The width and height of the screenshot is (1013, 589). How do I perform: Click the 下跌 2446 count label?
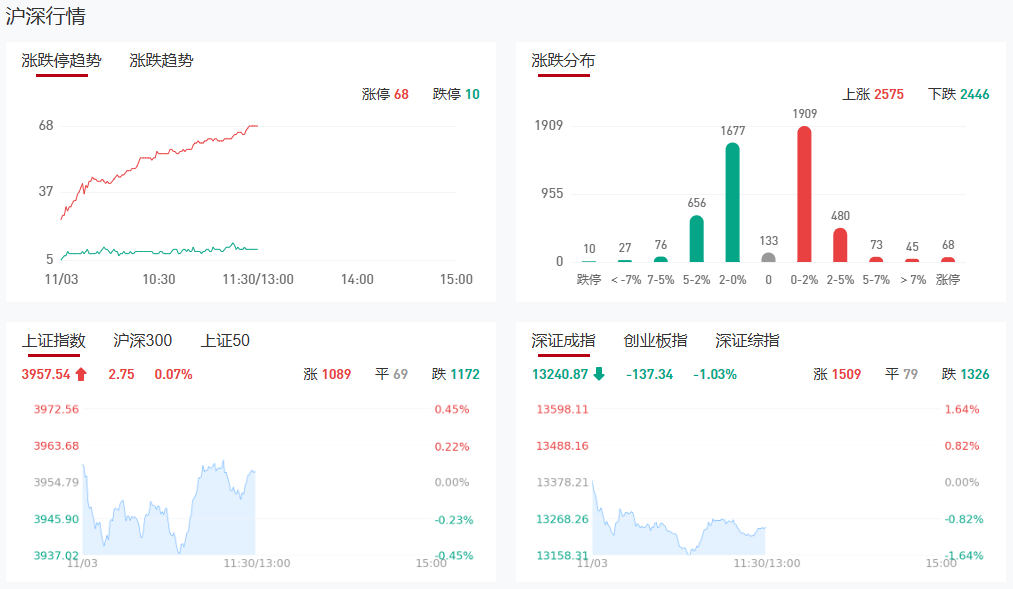958,95
